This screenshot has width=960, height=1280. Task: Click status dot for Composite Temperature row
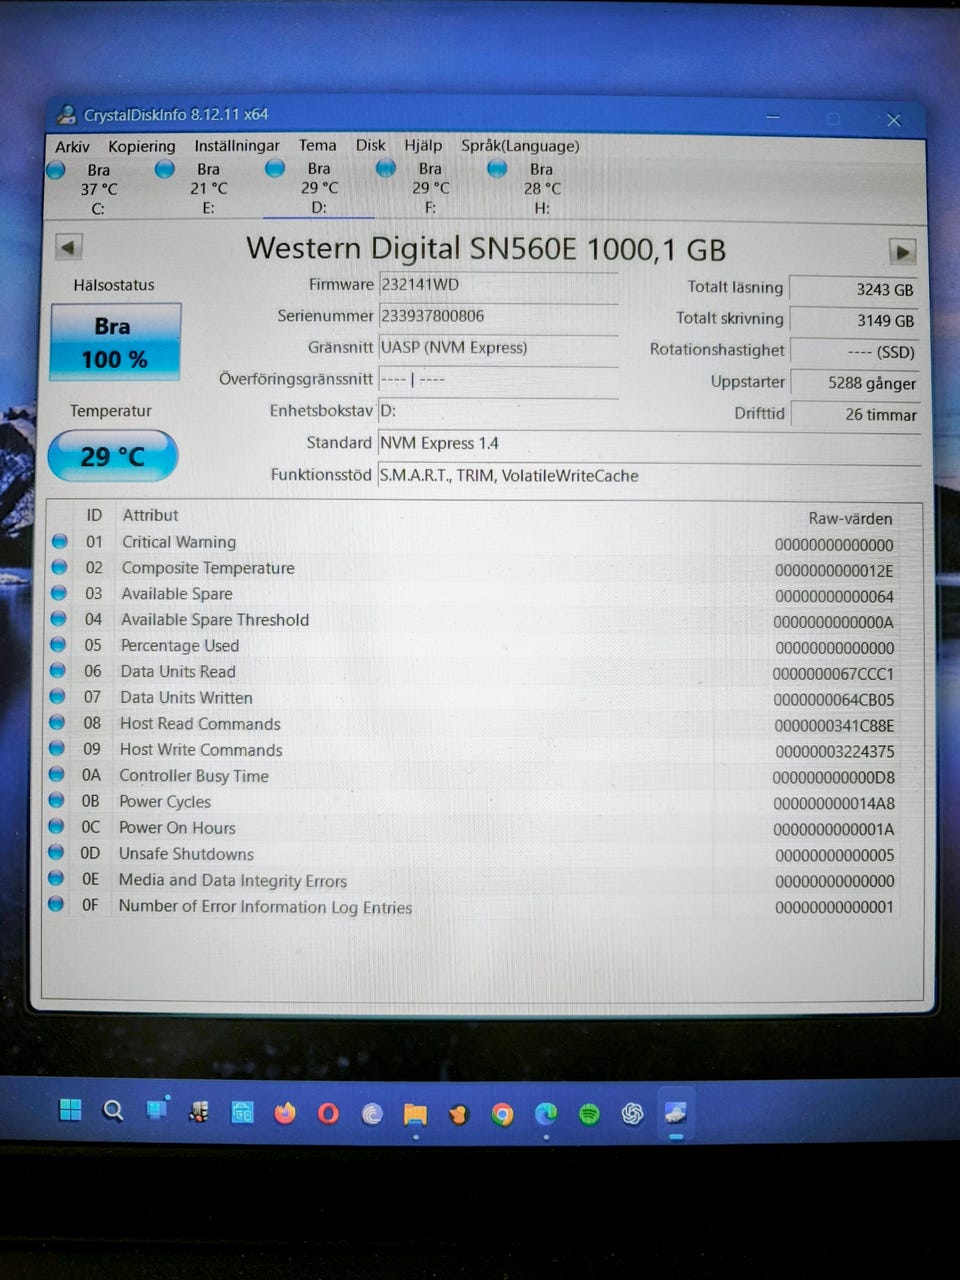(x=59, y=568)
